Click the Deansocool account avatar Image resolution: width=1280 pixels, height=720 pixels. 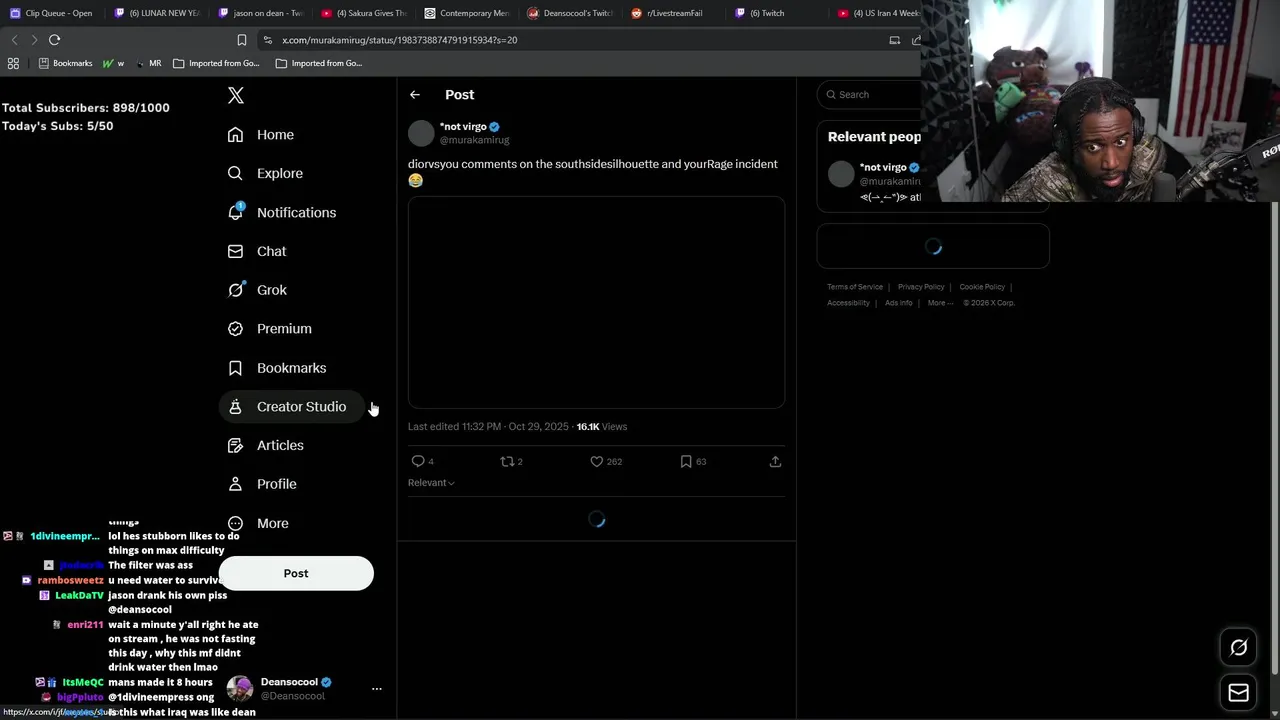point(239,689)
